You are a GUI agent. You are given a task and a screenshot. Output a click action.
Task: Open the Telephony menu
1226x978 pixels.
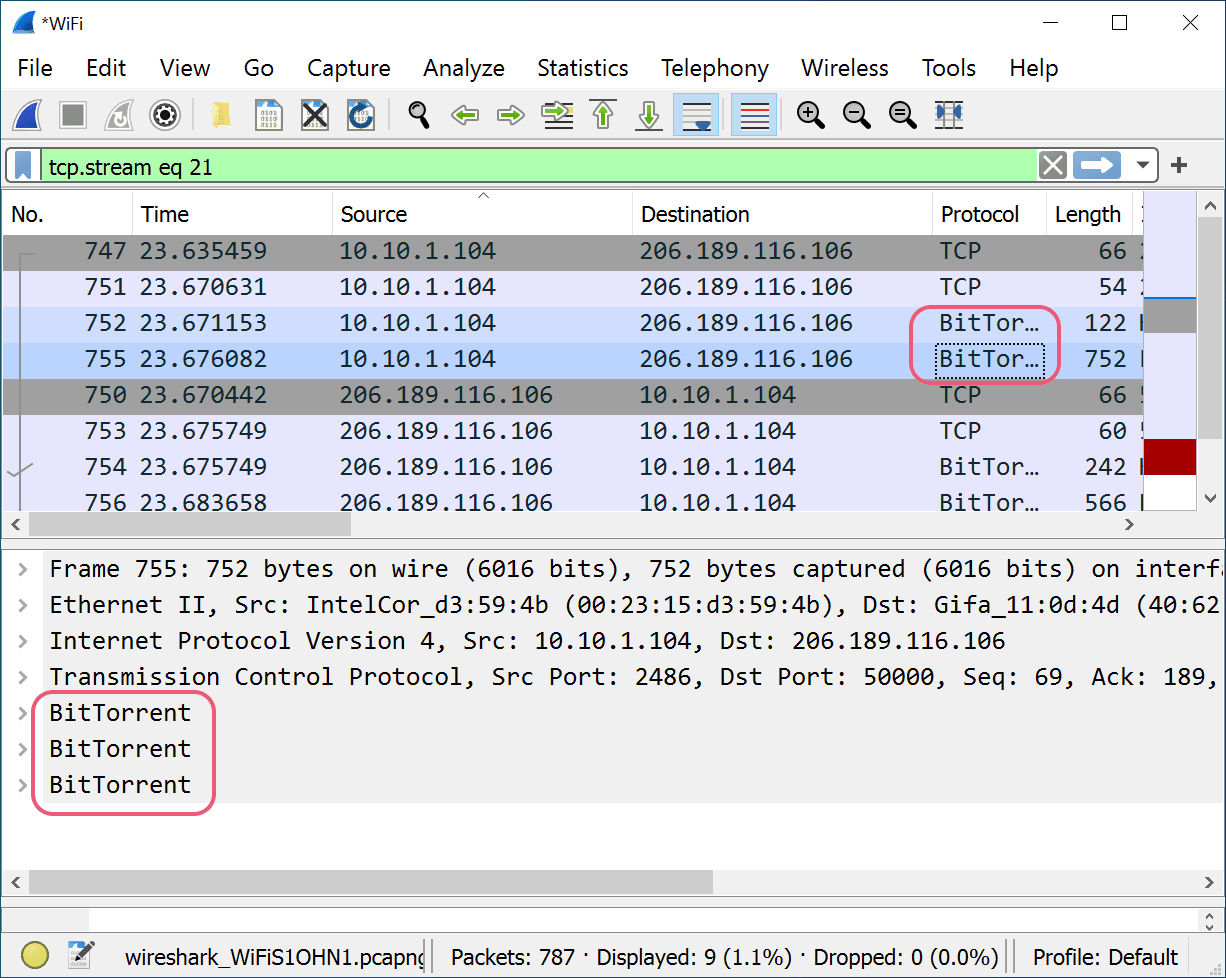(714, 68)
